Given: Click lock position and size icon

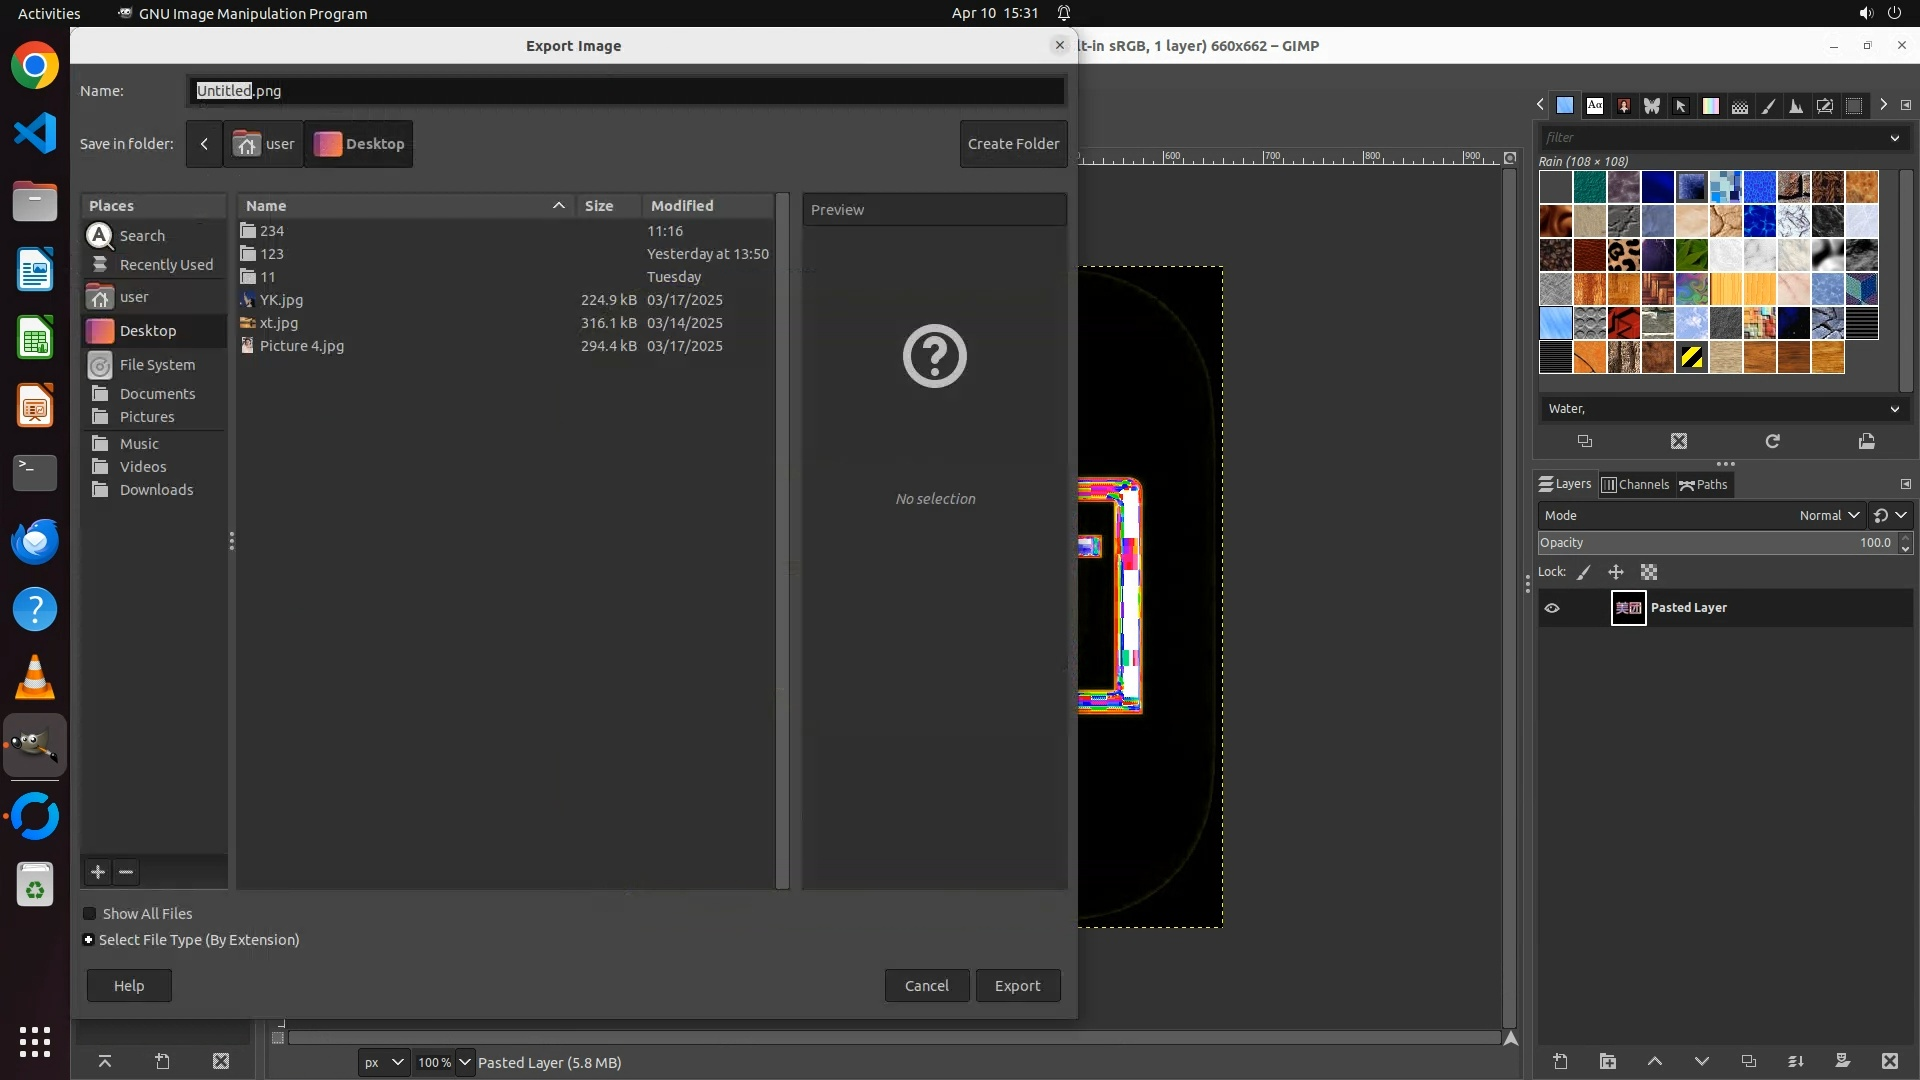Looking at the screenshot, I should coord(1615,572).
